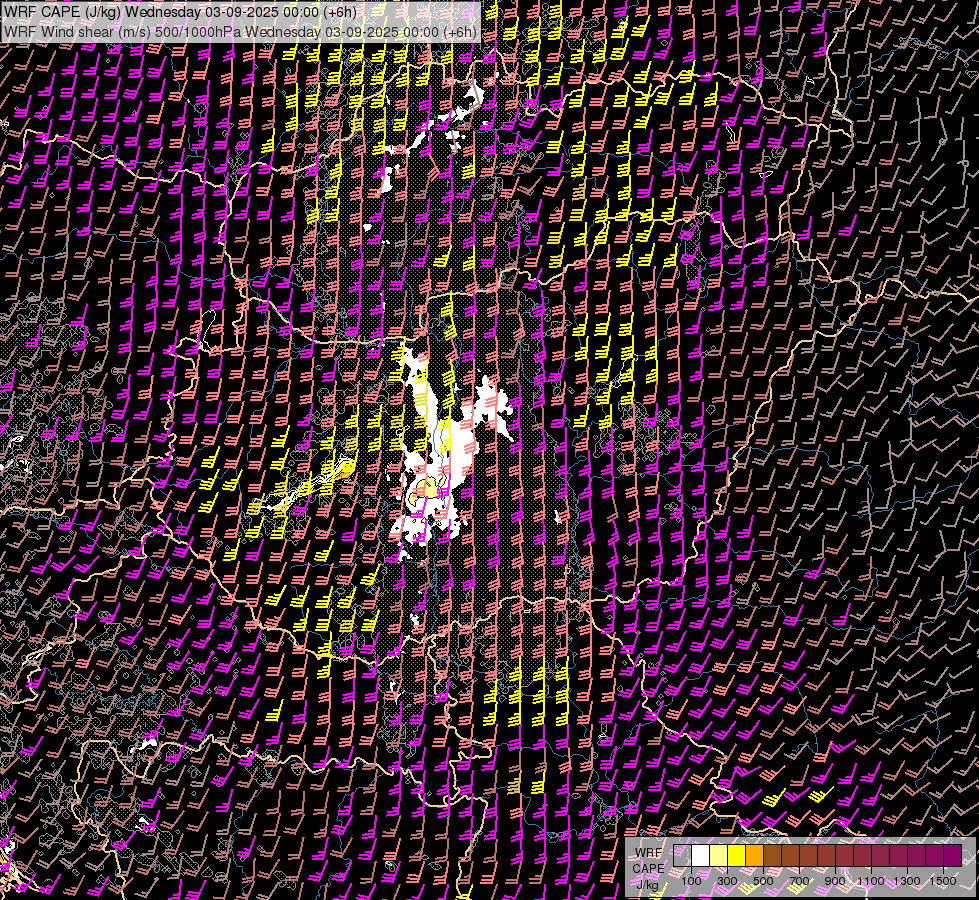
Task: Select the first grey swatch in the legend
Action: 682,855
